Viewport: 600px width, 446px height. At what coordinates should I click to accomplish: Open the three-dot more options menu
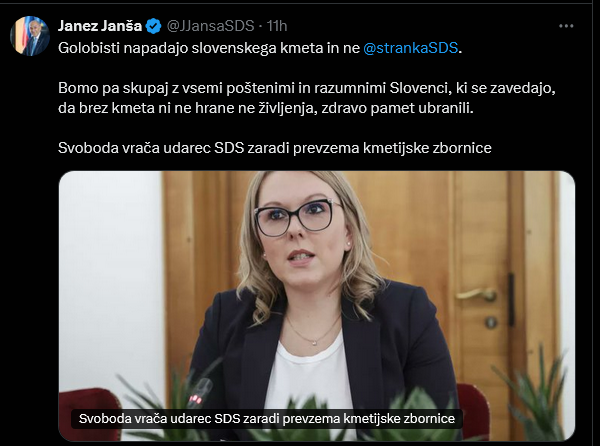566,26
